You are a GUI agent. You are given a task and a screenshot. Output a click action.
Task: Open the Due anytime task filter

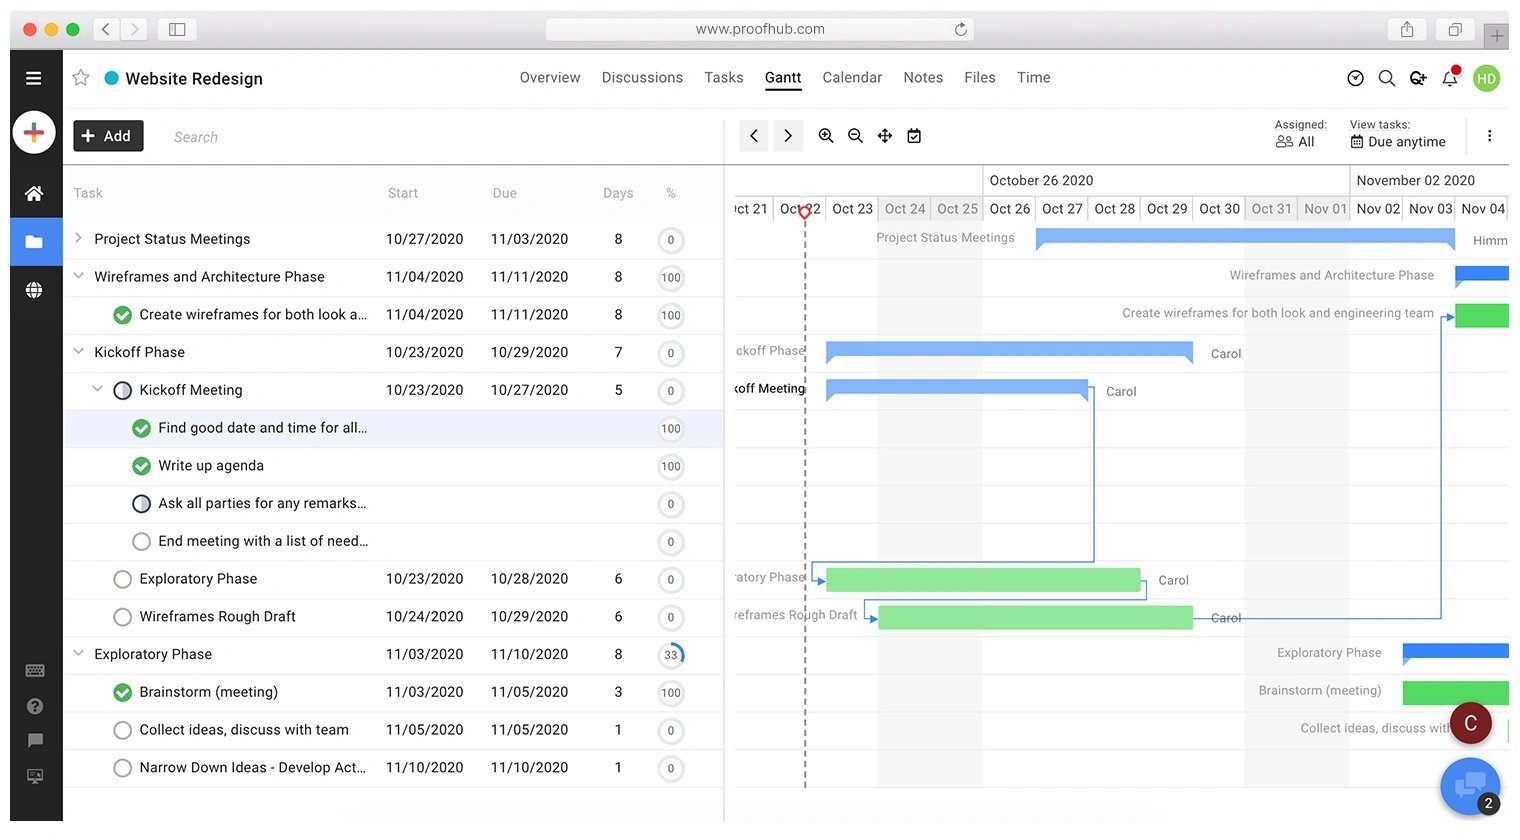[1398, 142]
